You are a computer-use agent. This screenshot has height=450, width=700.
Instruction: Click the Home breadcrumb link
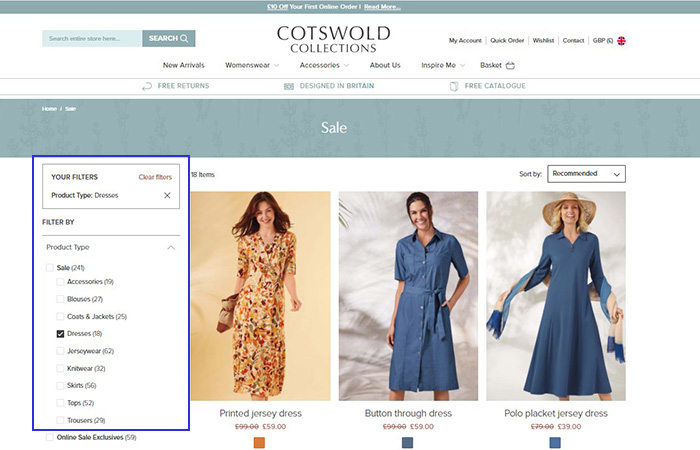pyautogui.click(x=49, y=109)
